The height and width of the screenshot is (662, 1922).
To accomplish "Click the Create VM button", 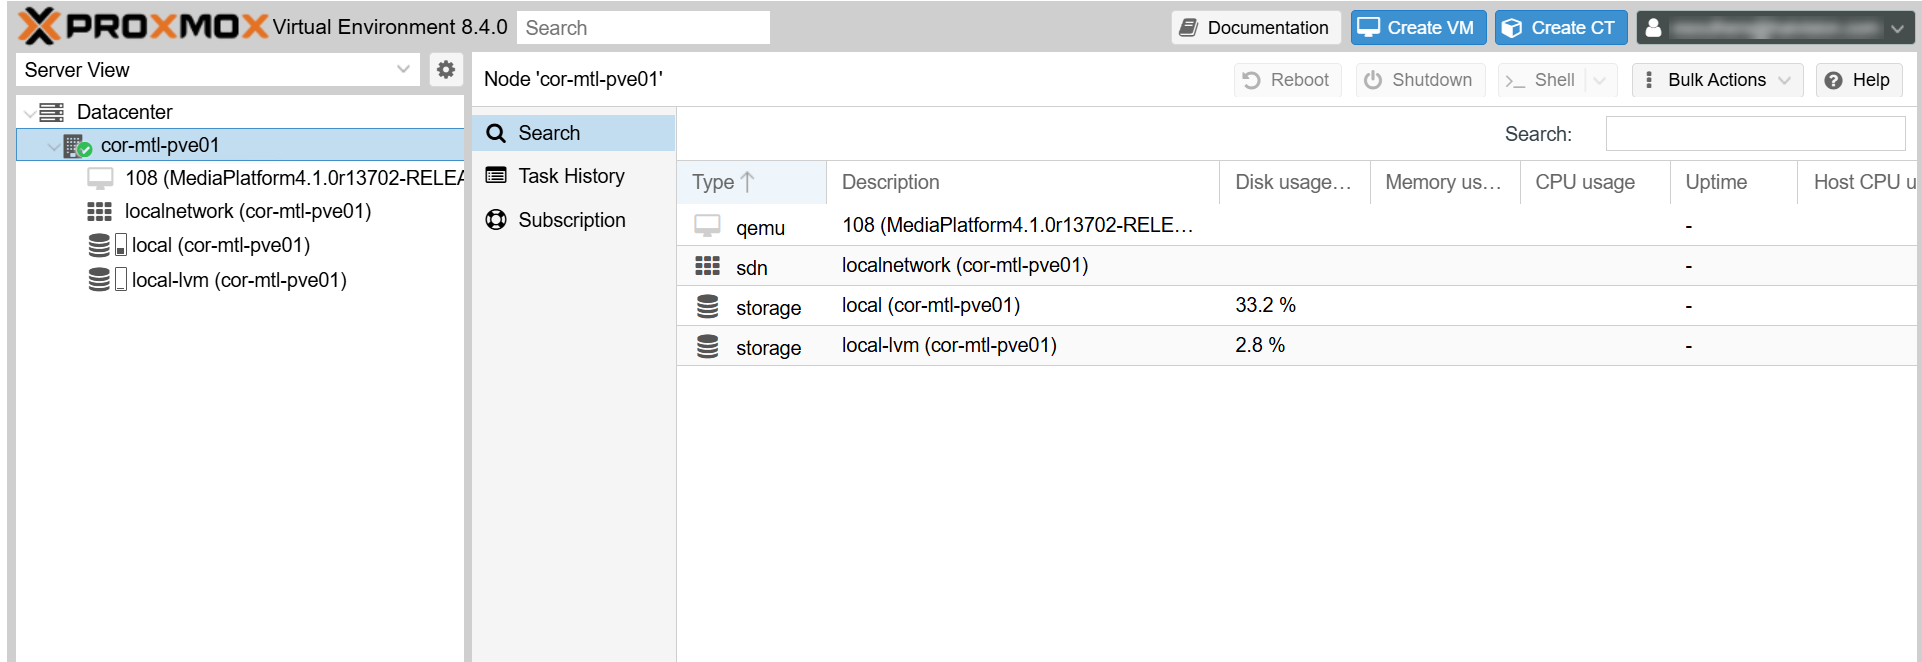I will 1418,28.
